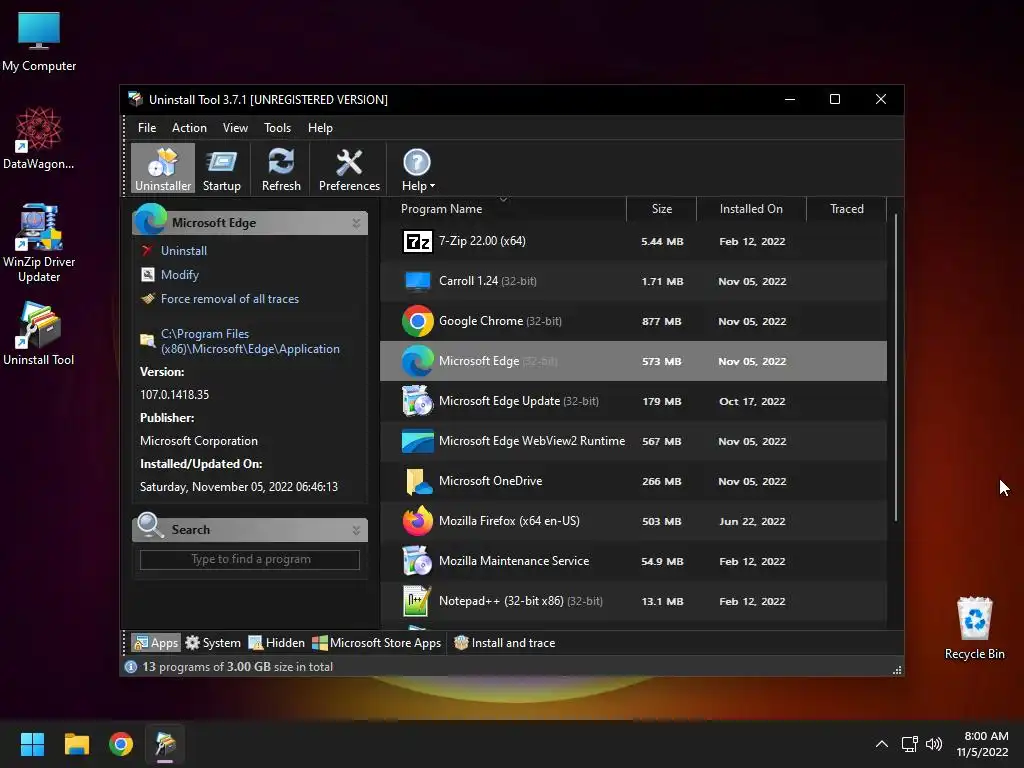Image resolution: width=1024 pixels, height=768 pixels.
Task: Sort by Traced column header
Action: [846, 209]
